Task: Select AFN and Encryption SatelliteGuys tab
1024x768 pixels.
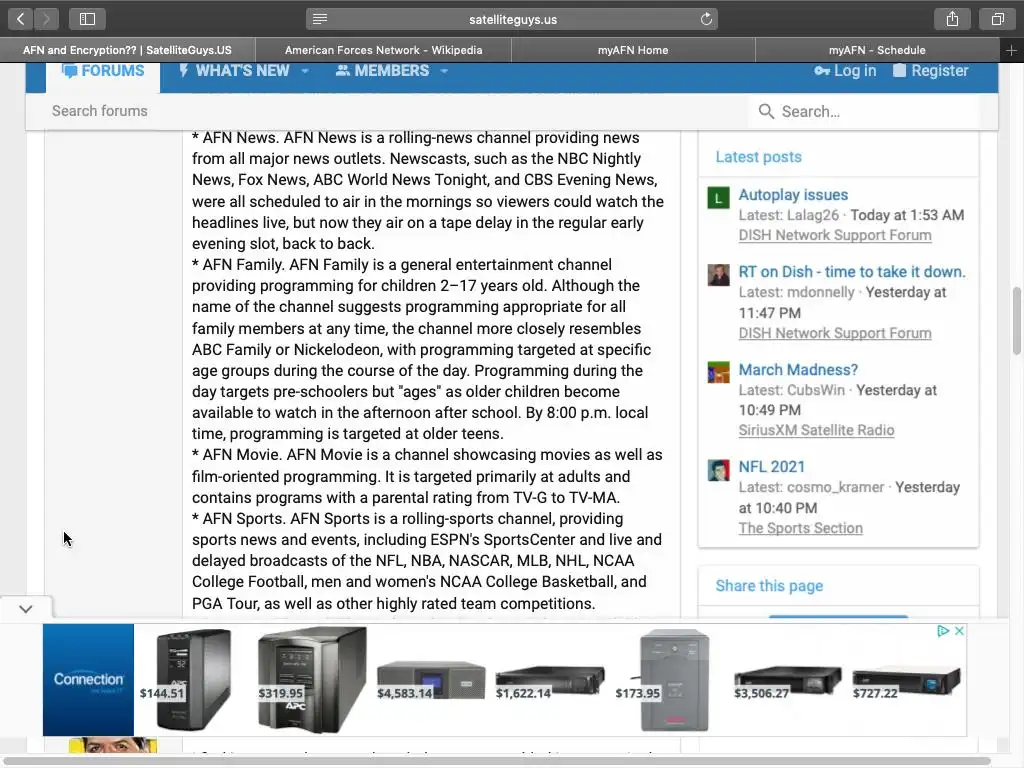Action: (x=127, y=50)
